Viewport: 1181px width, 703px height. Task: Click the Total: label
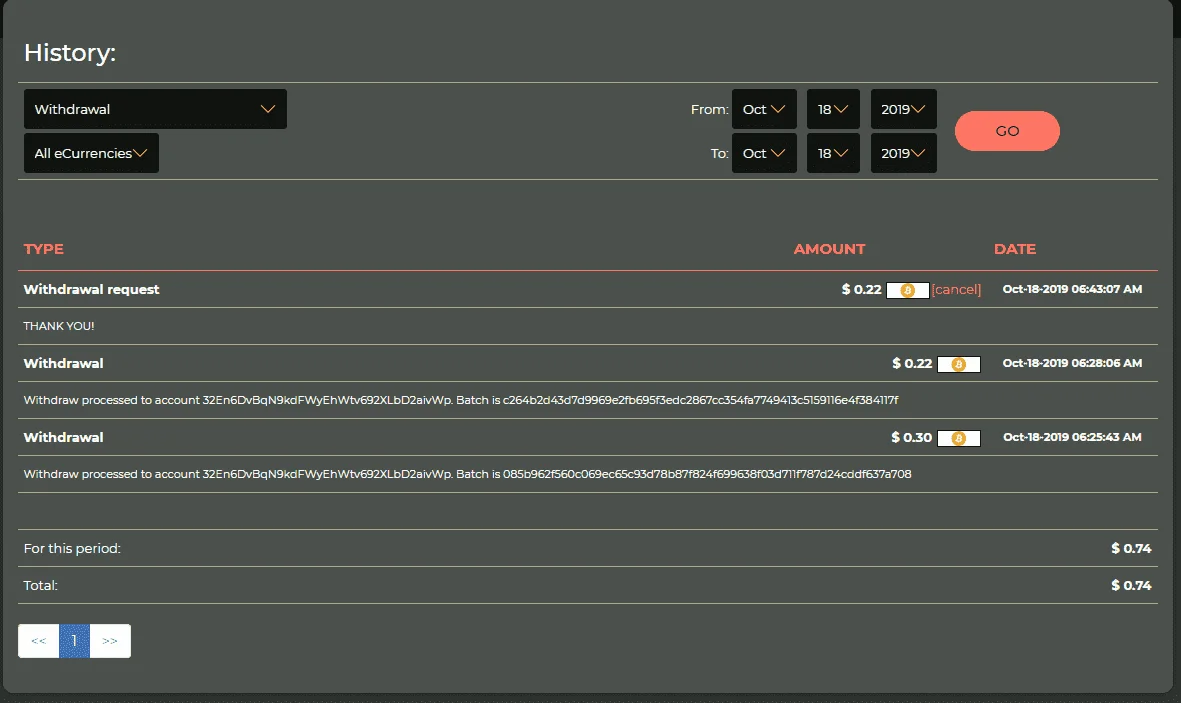click(41, 585)
